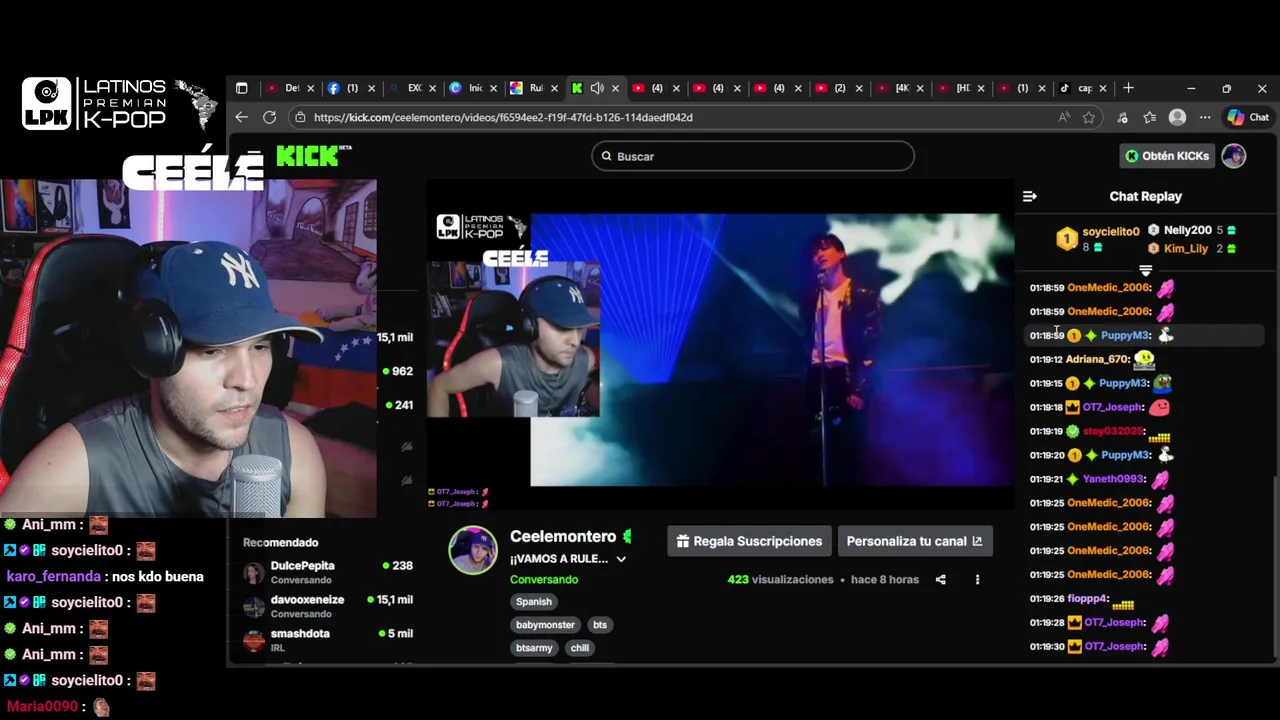Reload the Kick page
Screen dimensions: 1280x720
(269, 117)
